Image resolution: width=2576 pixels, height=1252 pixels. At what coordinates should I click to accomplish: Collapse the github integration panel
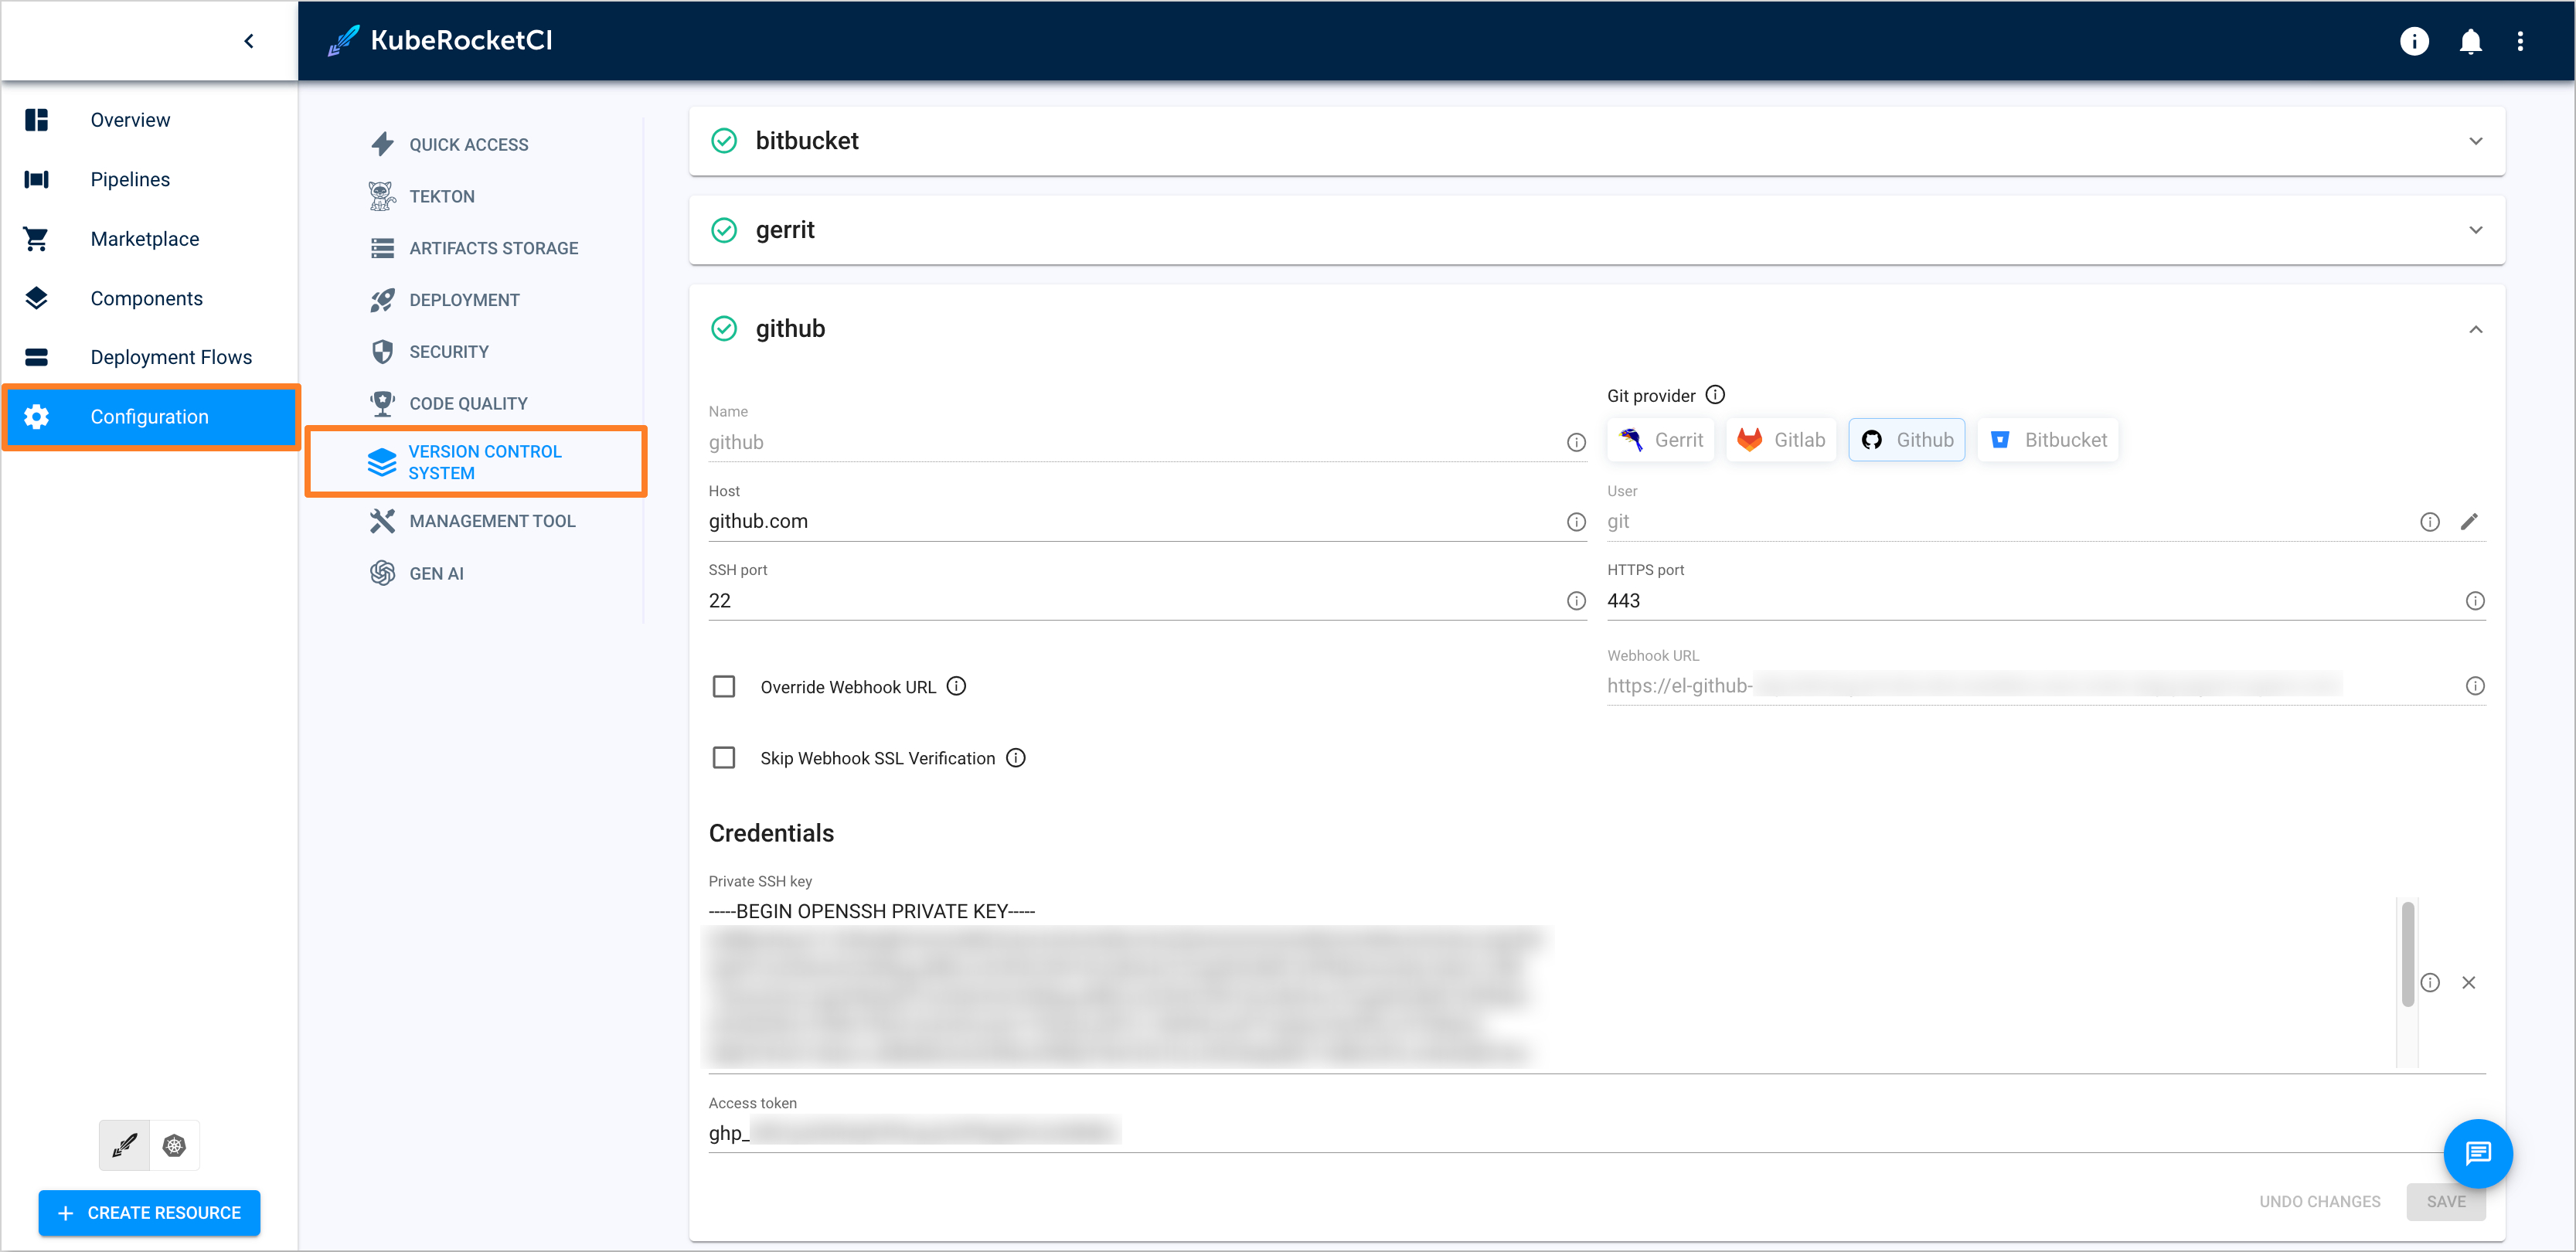click(x=2476, y=329)
